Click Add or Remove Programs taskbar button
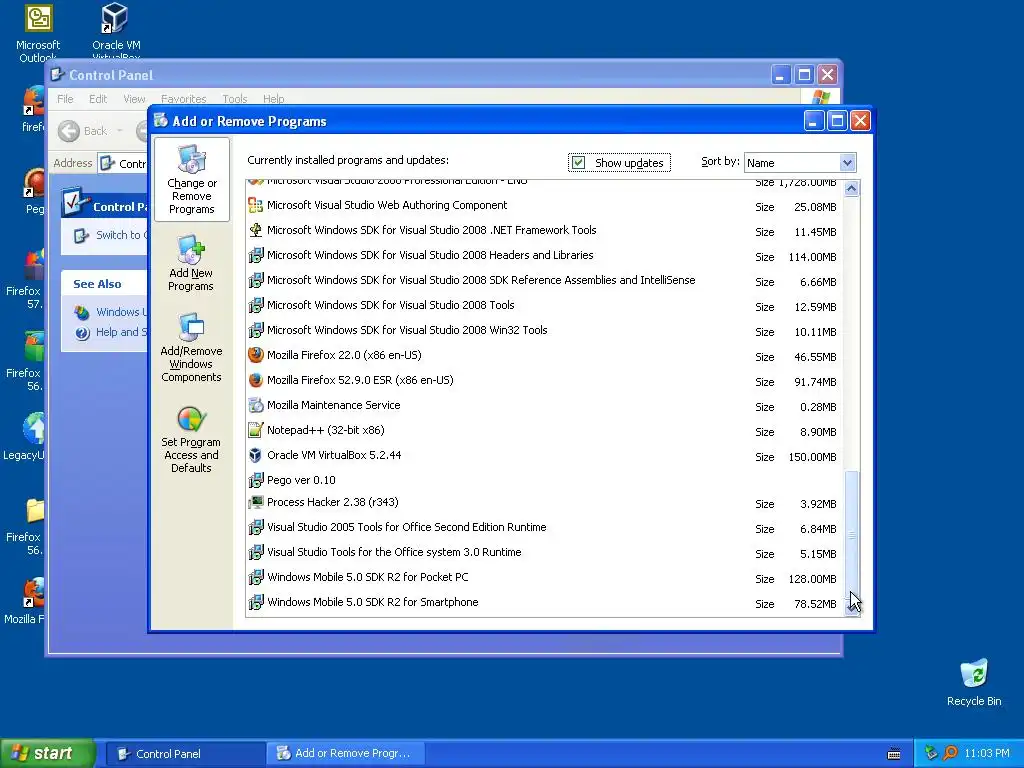 coord(346,754)
